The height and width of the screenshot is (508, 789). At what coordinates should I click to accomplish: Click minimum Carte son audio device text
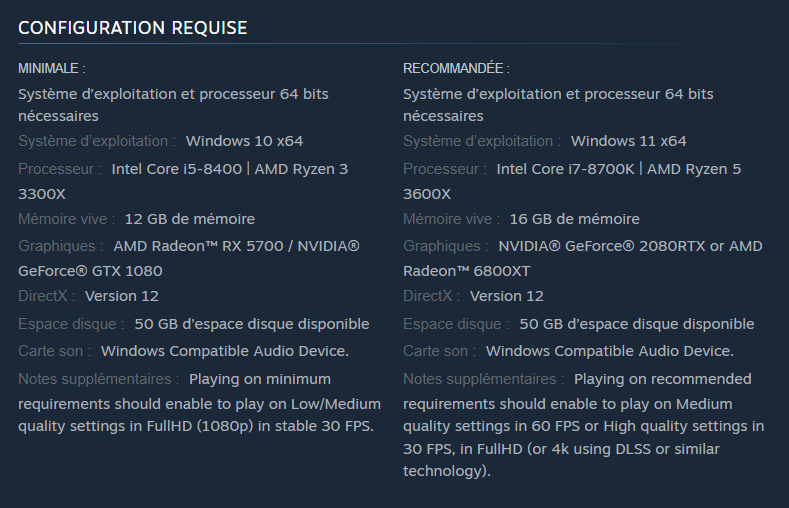click(x=224, y=351)
